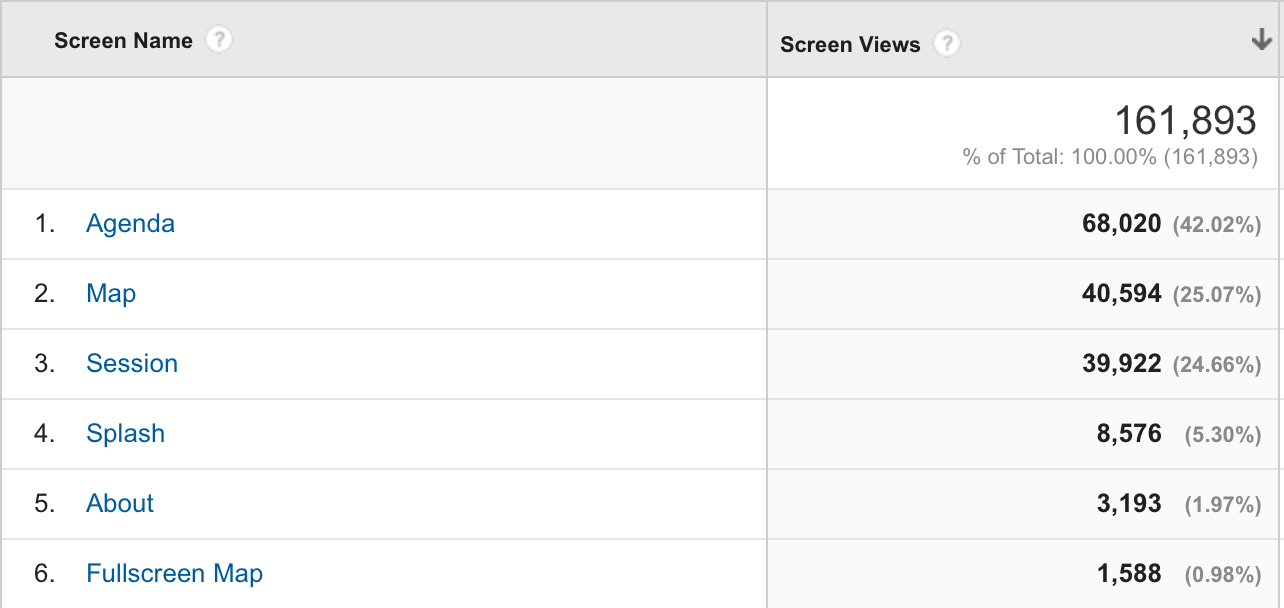Click the 1,588 views value for Fullscreen Map

[1129, 574]
